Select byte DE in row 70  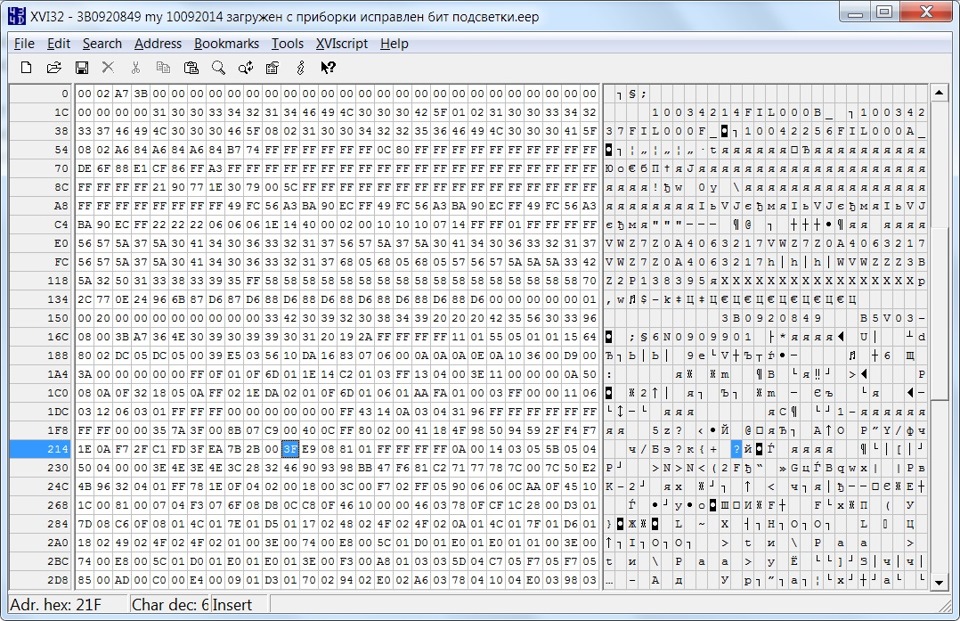pos(84,168)
